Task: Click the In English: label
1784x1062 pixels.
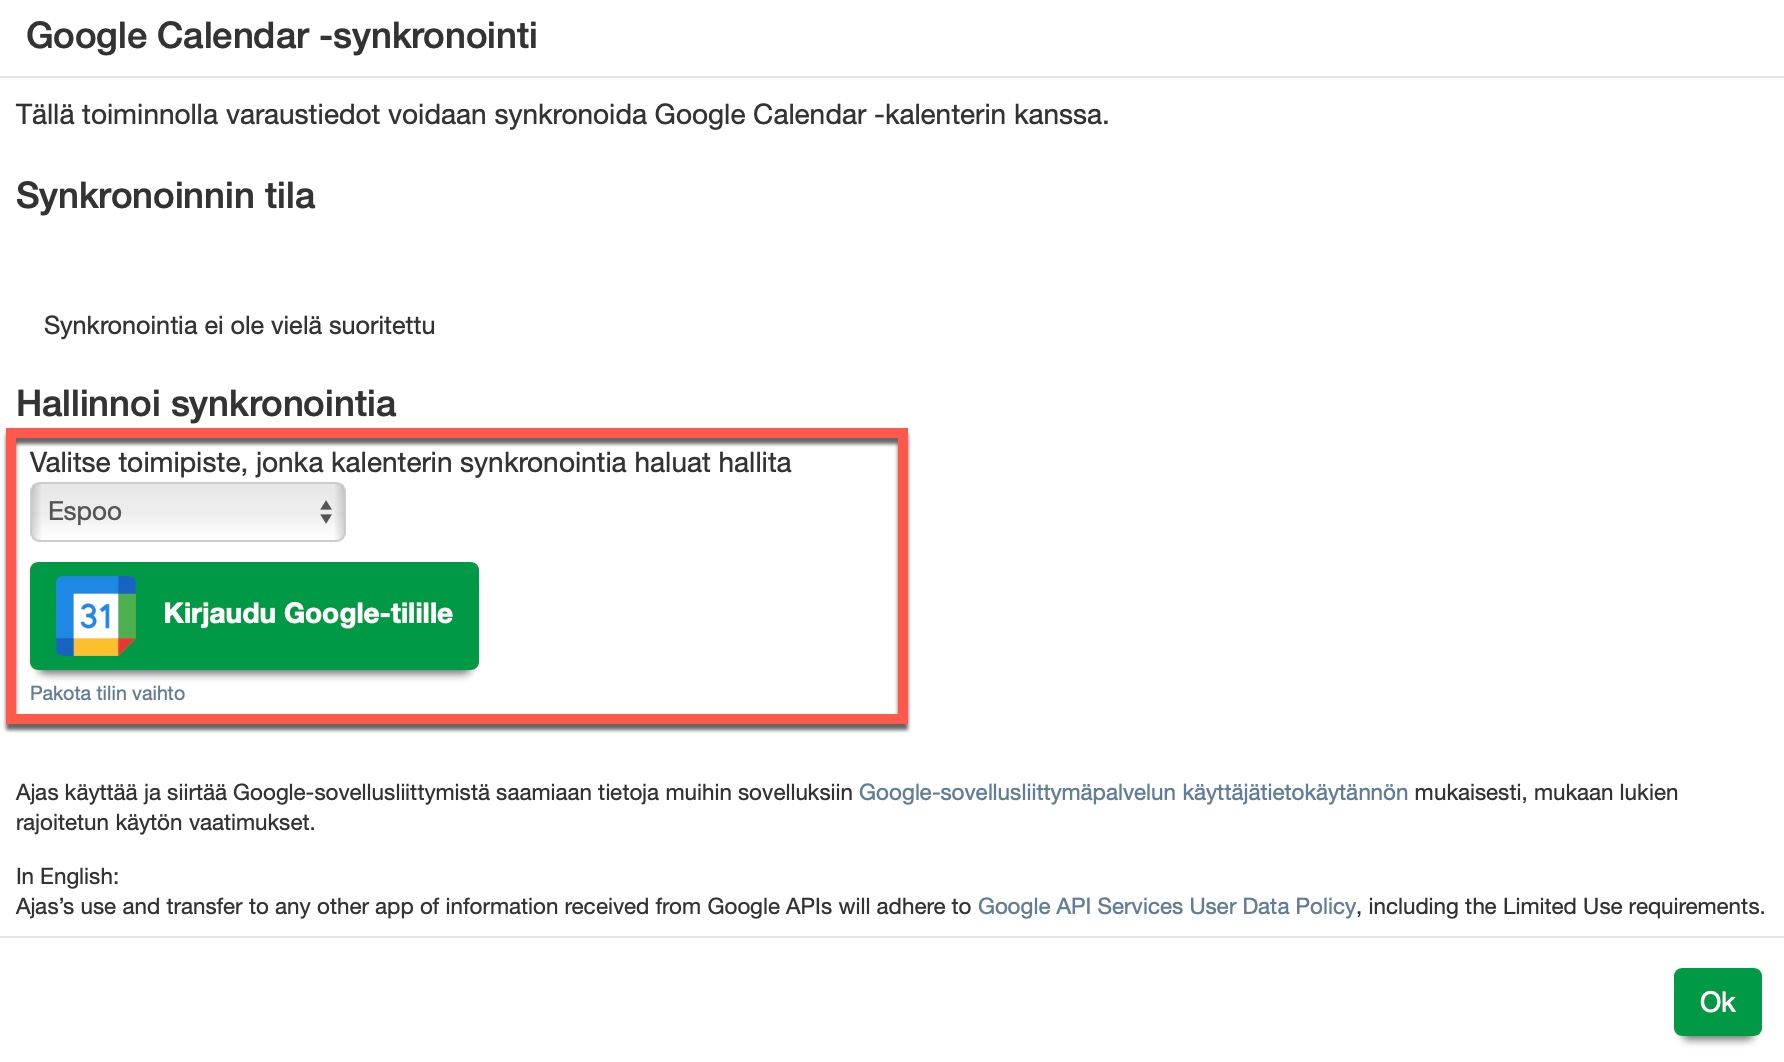Action: pyautogui.click(x=67, y=877)
